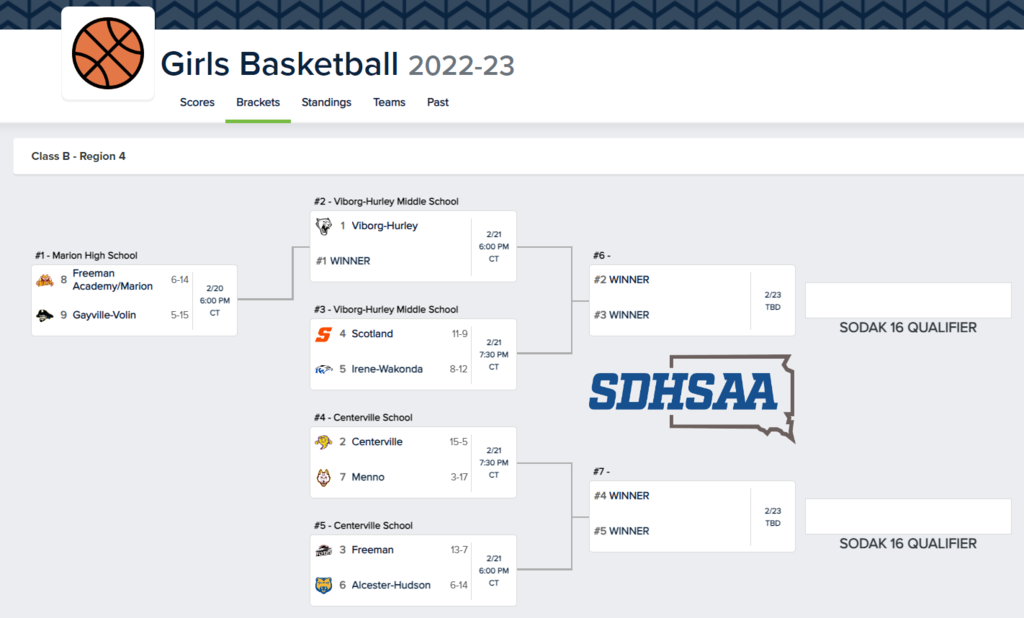This screenshot has width=1024, height=618.
Task: Click the Centerville team logo
Action: tap(324, 442)
